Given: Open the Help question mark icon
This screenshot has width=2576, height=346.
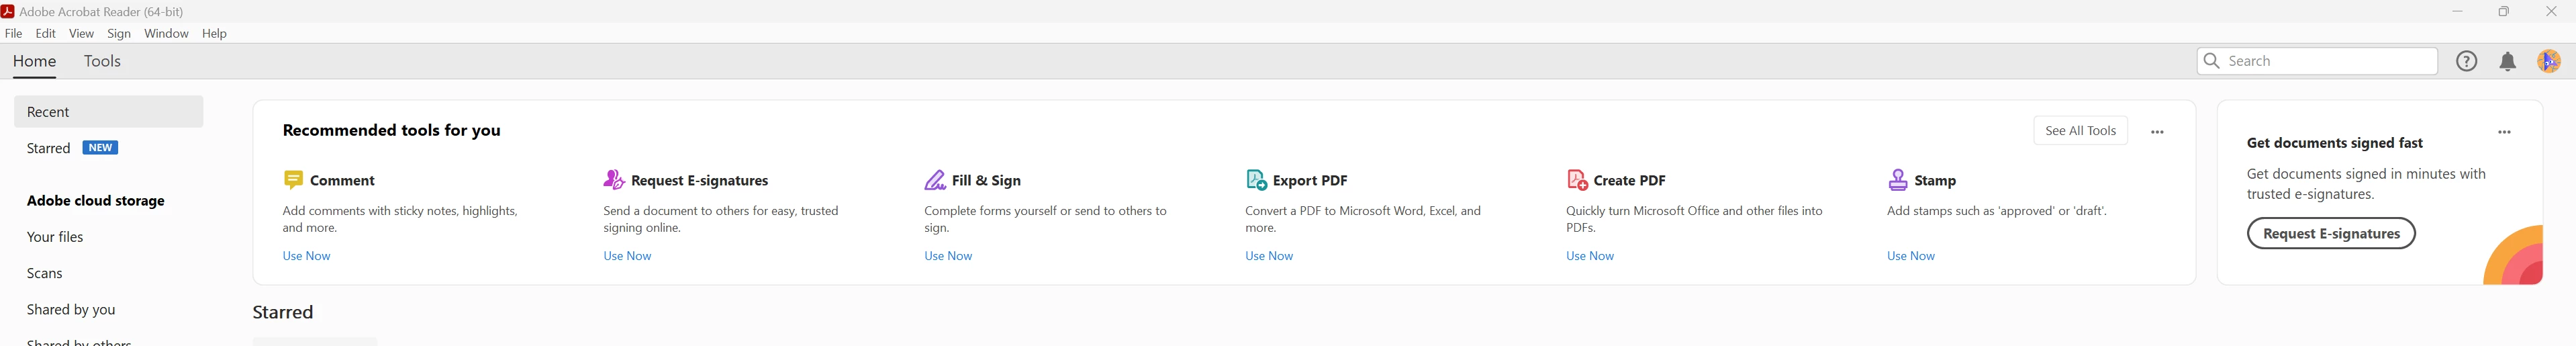Looking at the screenshot, I should tap(2467, 61).
